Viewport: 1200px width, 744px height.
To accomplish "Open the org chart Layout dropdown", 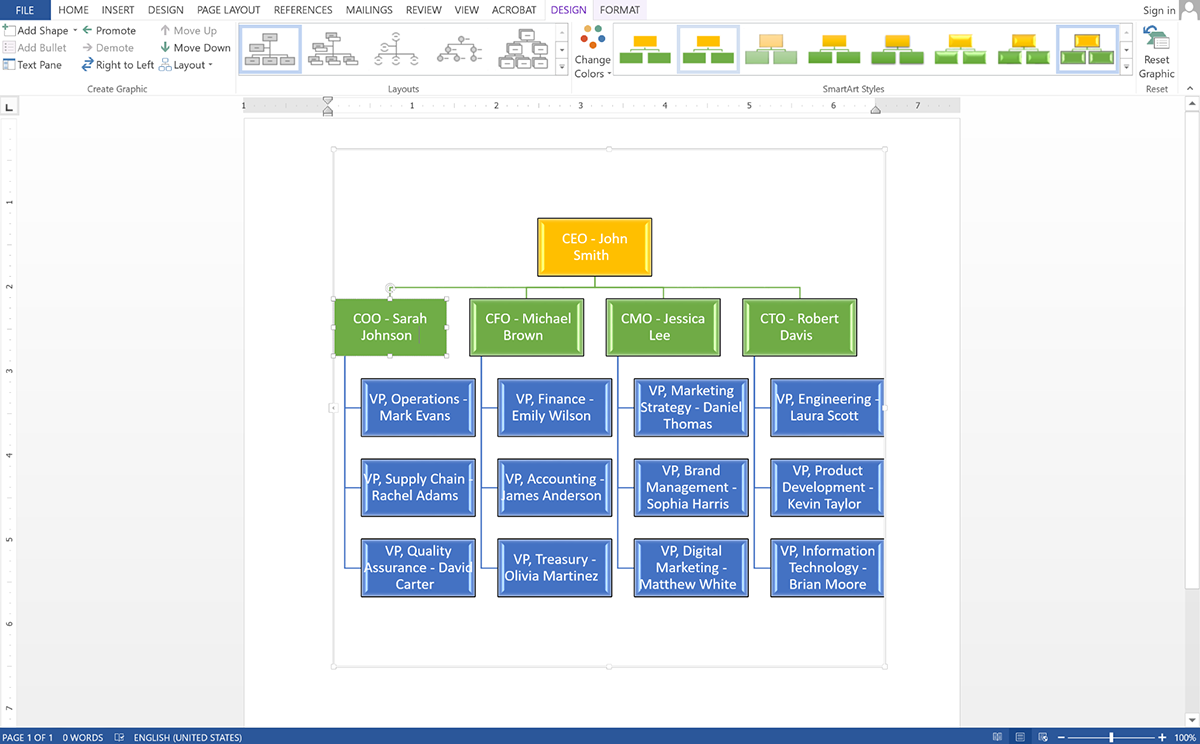I will point(186,65).
